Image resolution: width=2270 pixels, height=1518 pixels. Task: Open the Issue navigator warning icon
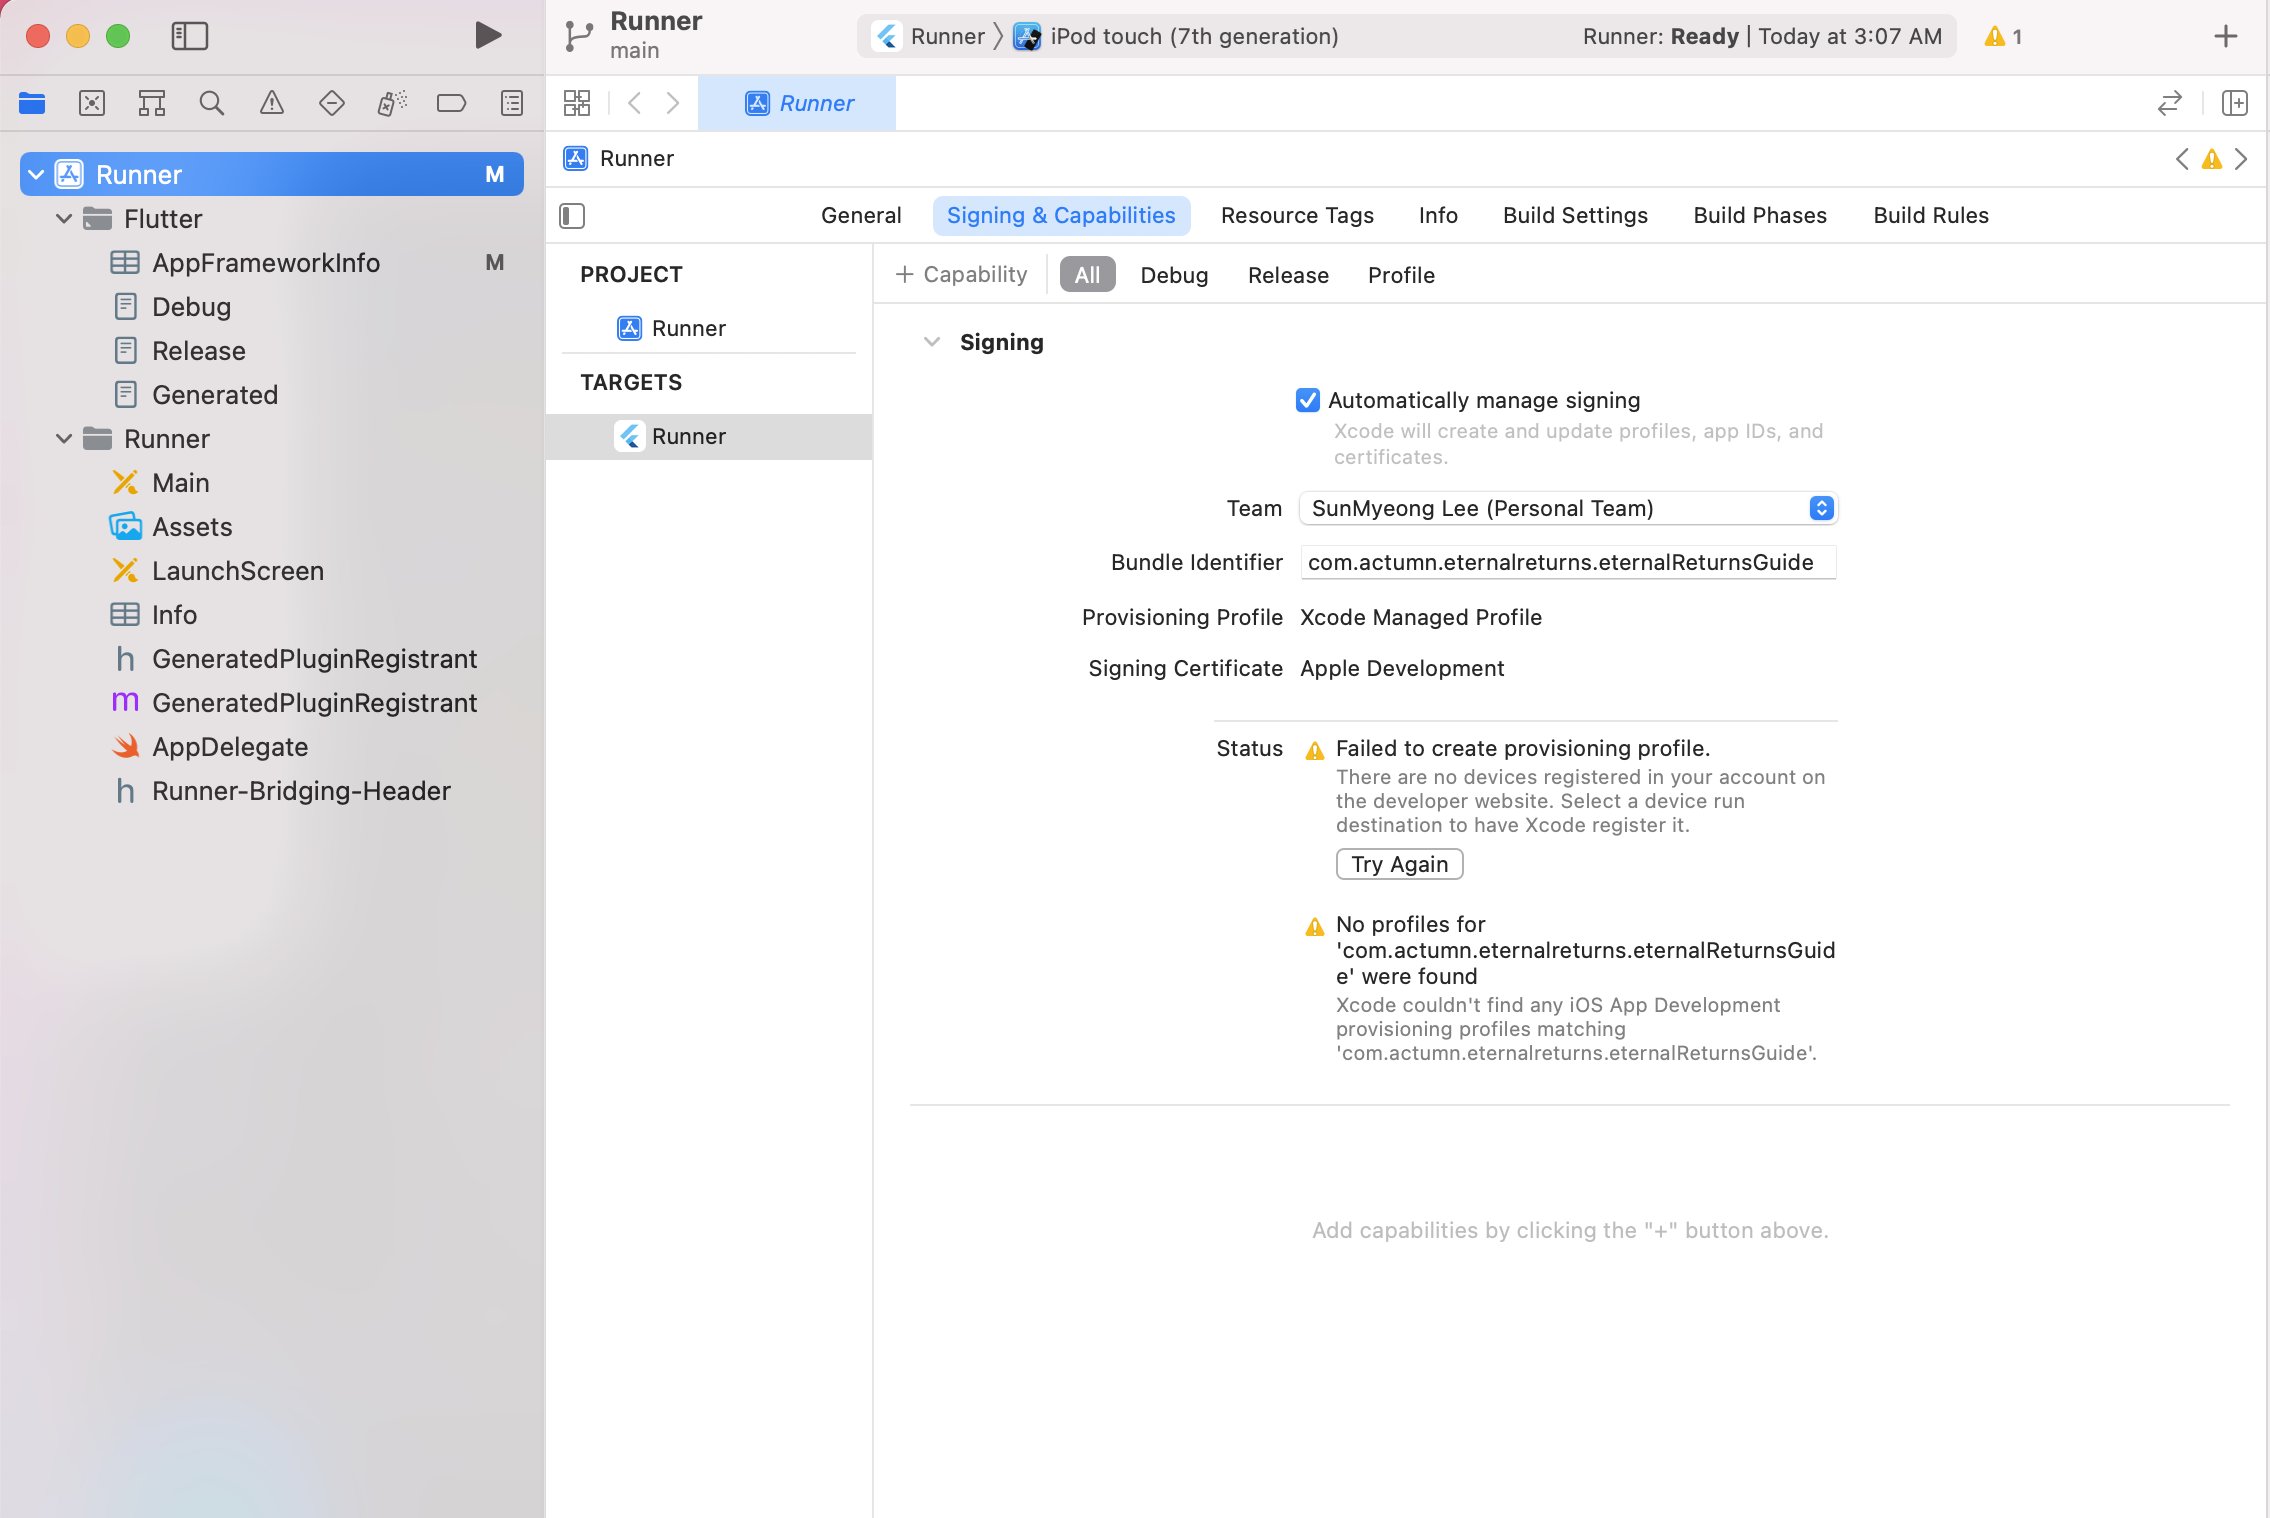(x=271, y=103)
